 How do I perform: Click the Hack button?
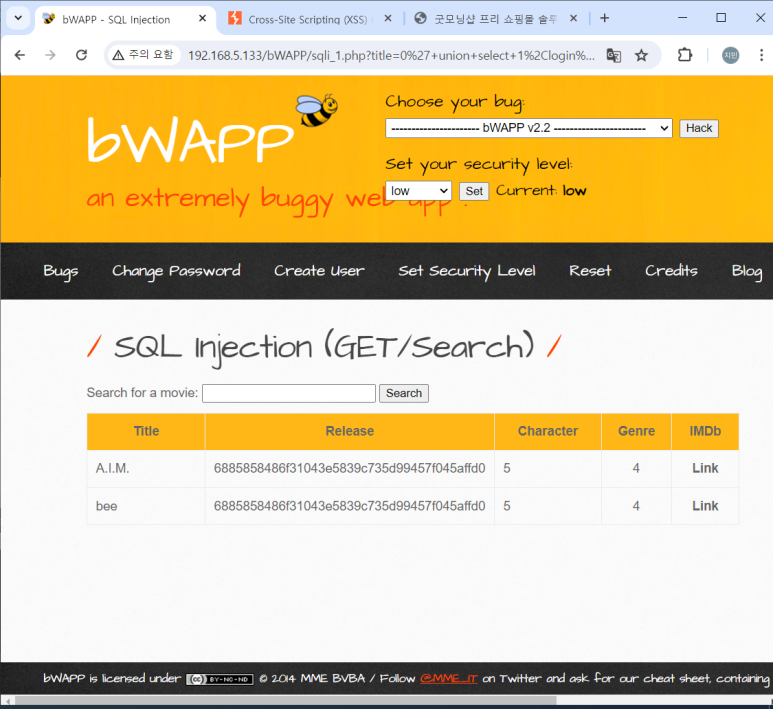click(699, 128)
